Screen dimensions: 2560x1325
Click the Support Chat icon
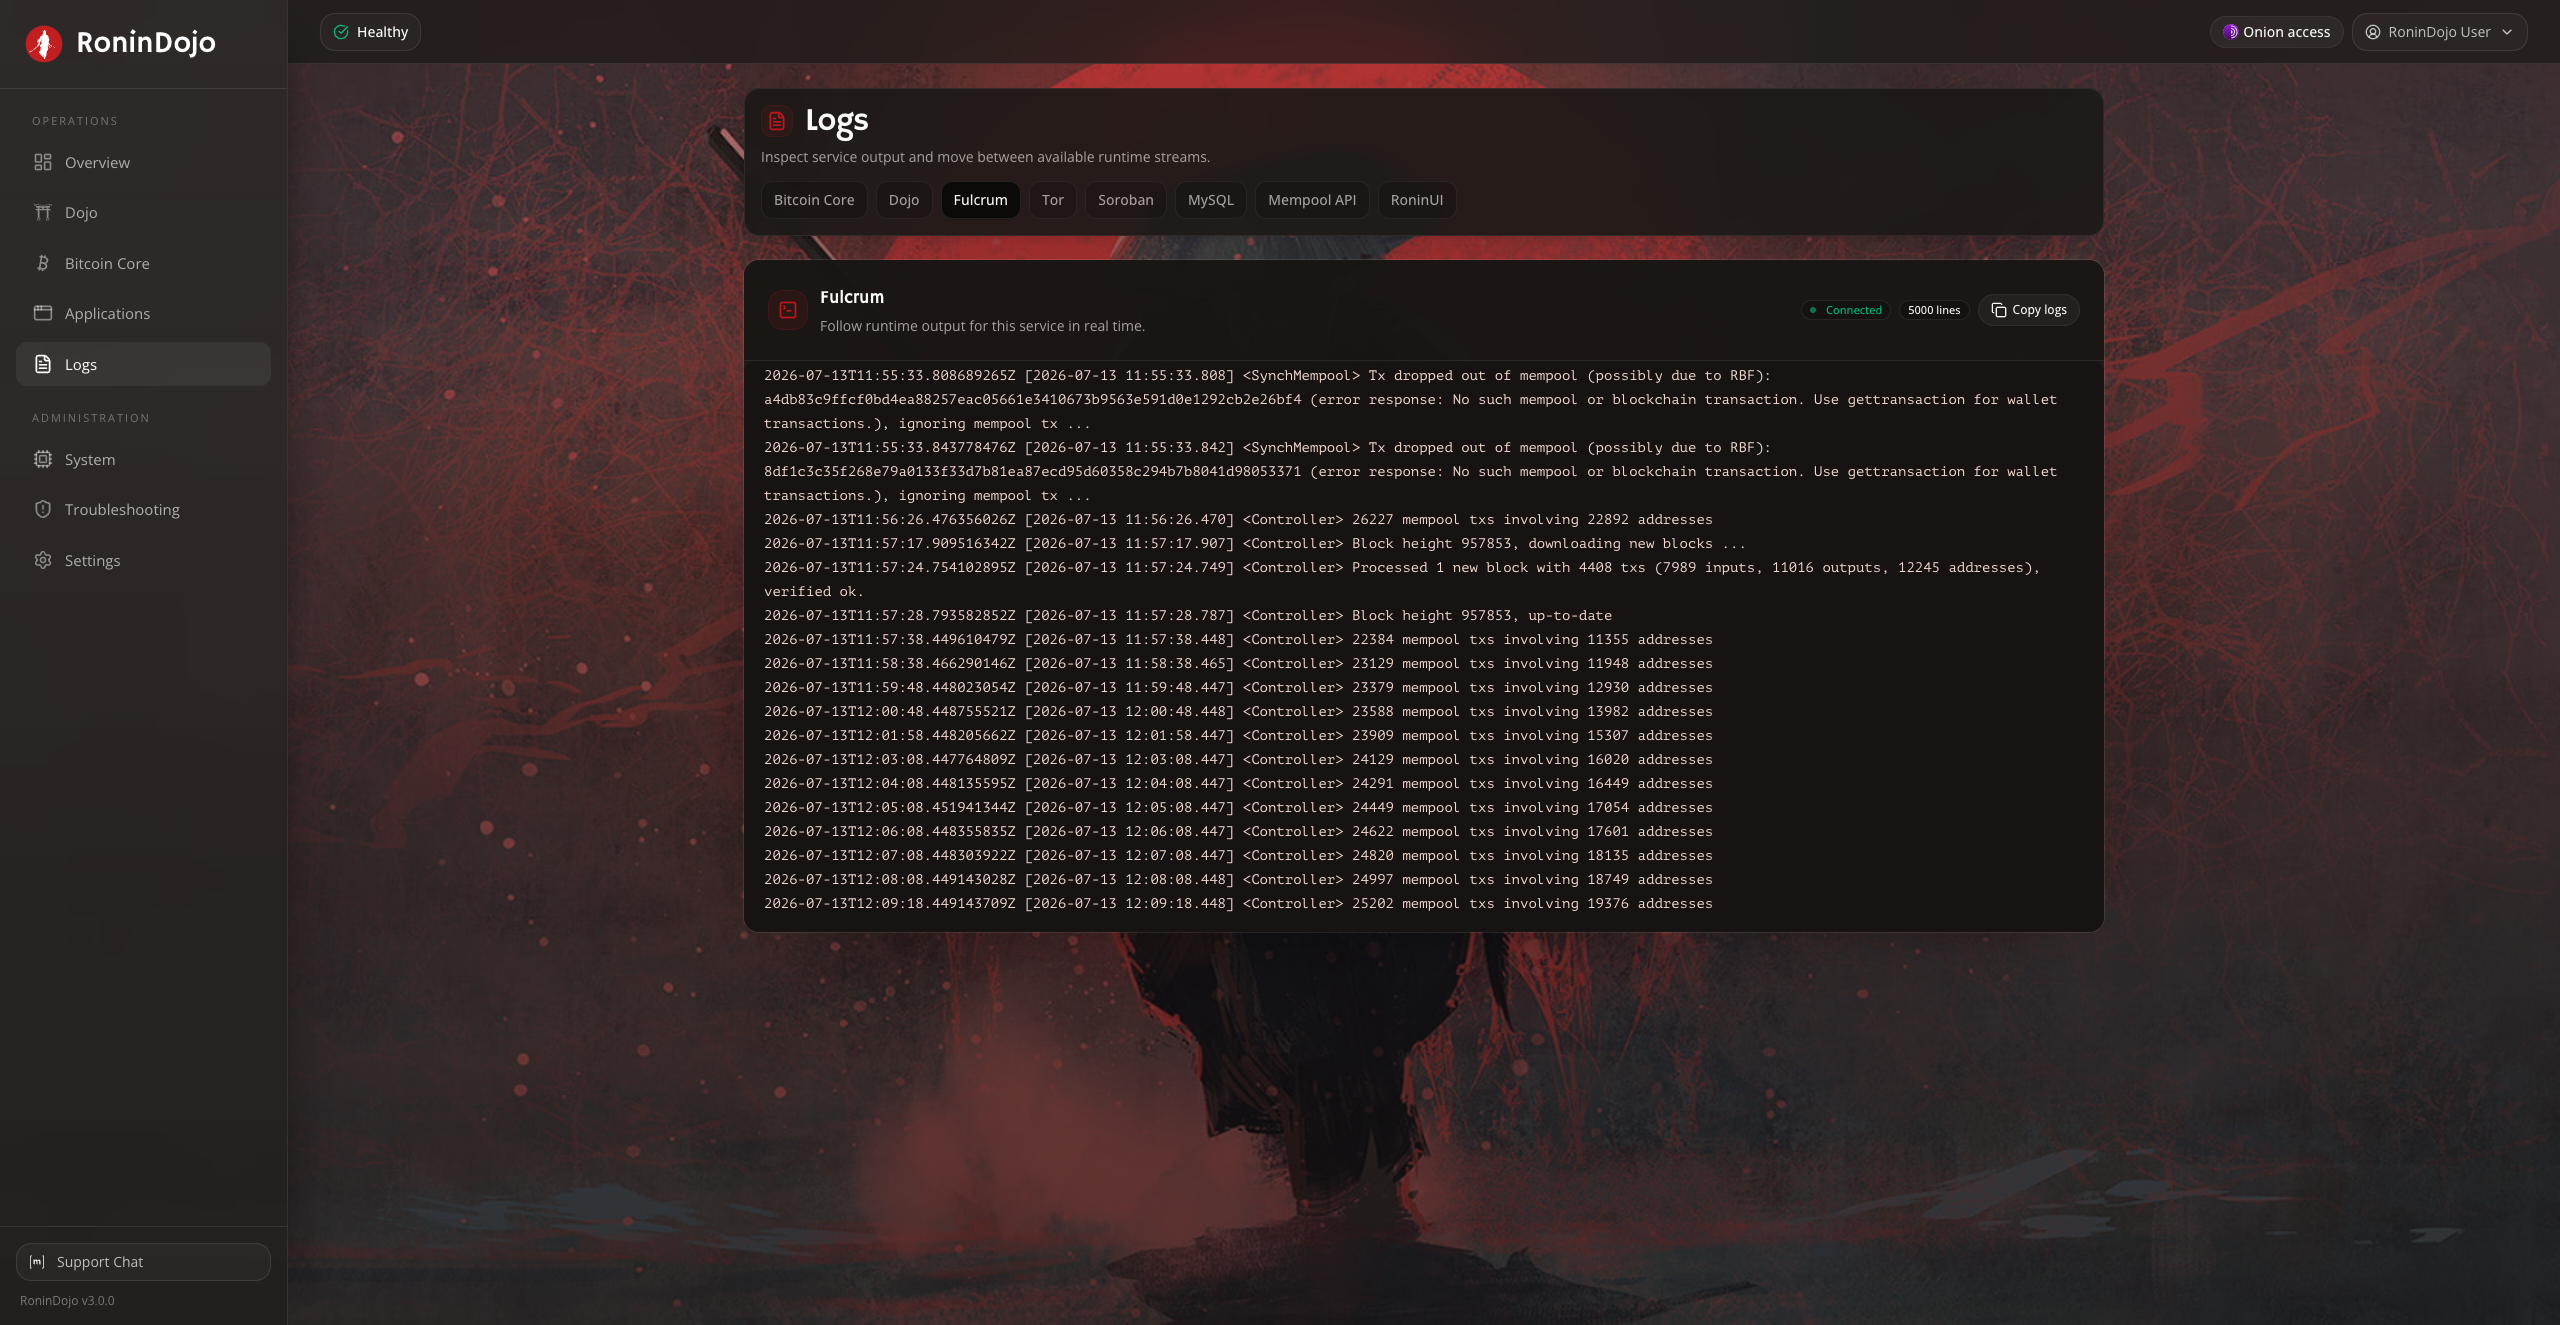[x=37, y=1262]
